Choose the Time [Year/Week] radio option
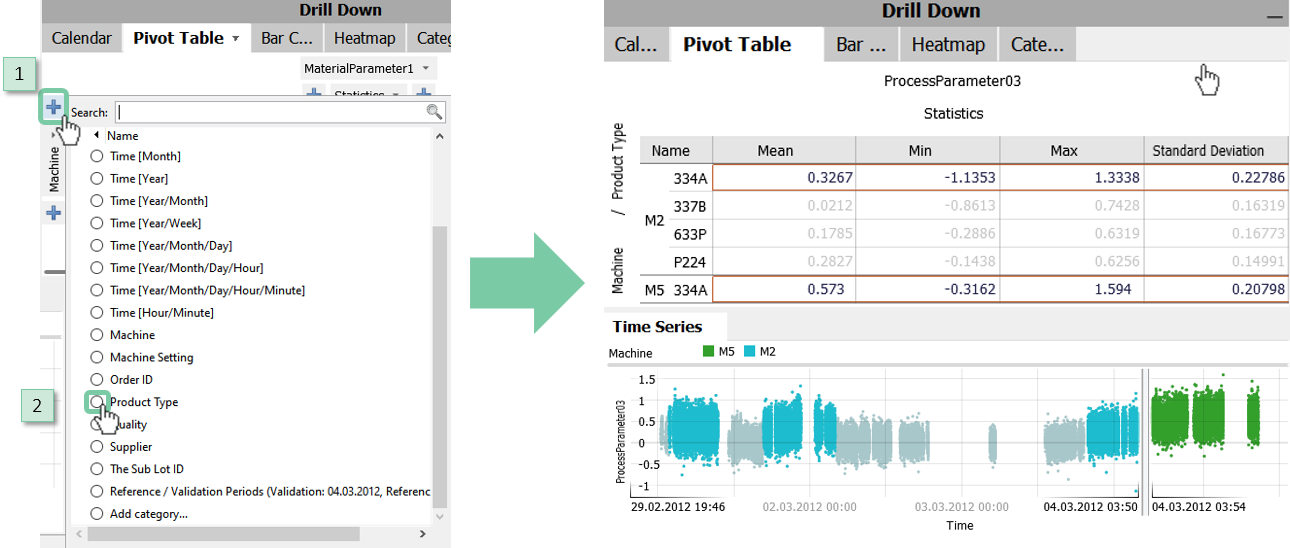Viewport: 1290px width, 548px height. [x=97, y=223]
